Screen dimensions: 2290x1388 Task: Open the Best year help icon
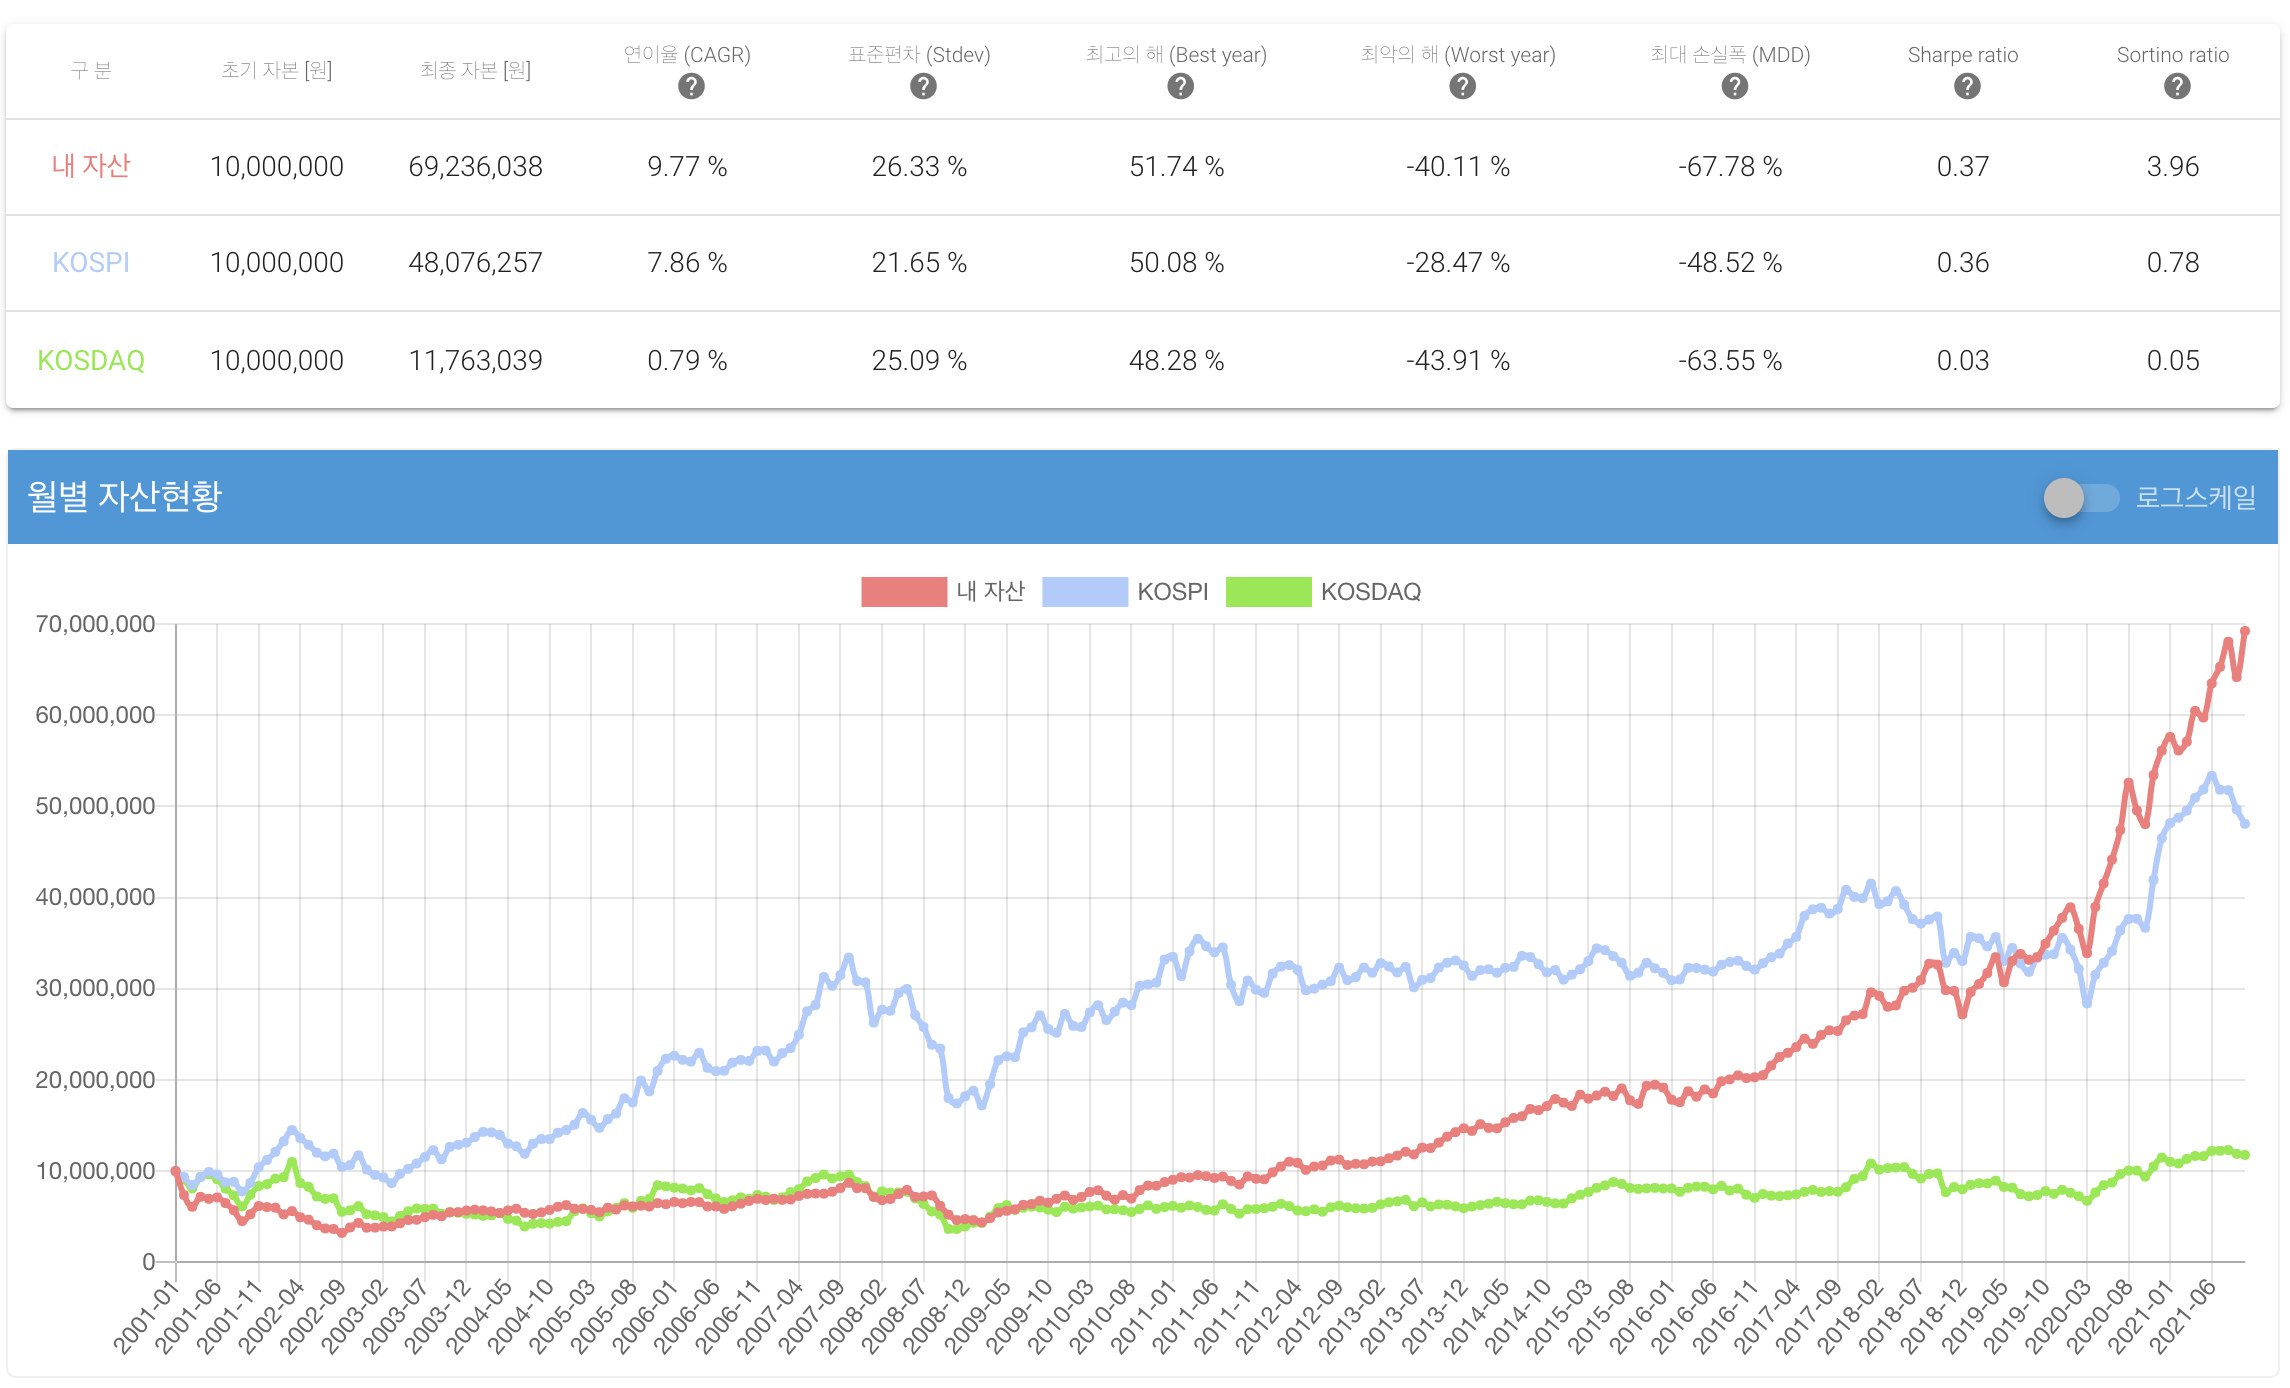click(1180, 87)
